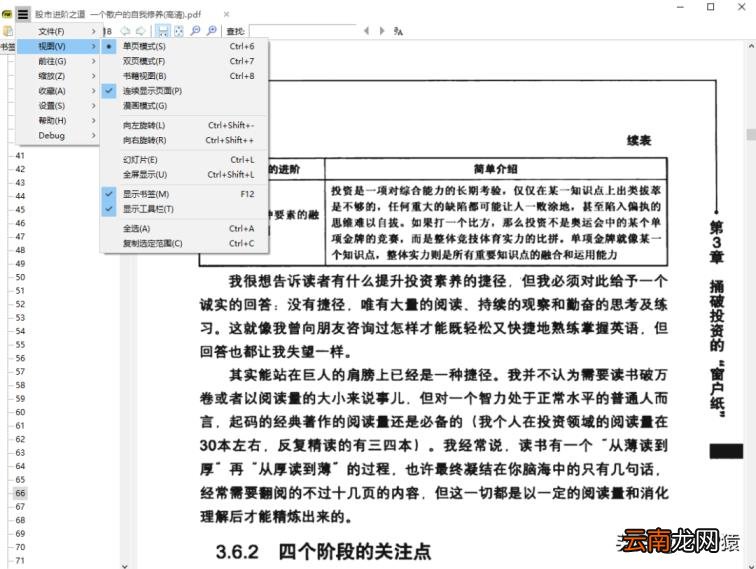The width and height of the screenshot is (756, 569).
Task: Toggle 连续显示页面(P) checkmark
Action: point(184,91)
